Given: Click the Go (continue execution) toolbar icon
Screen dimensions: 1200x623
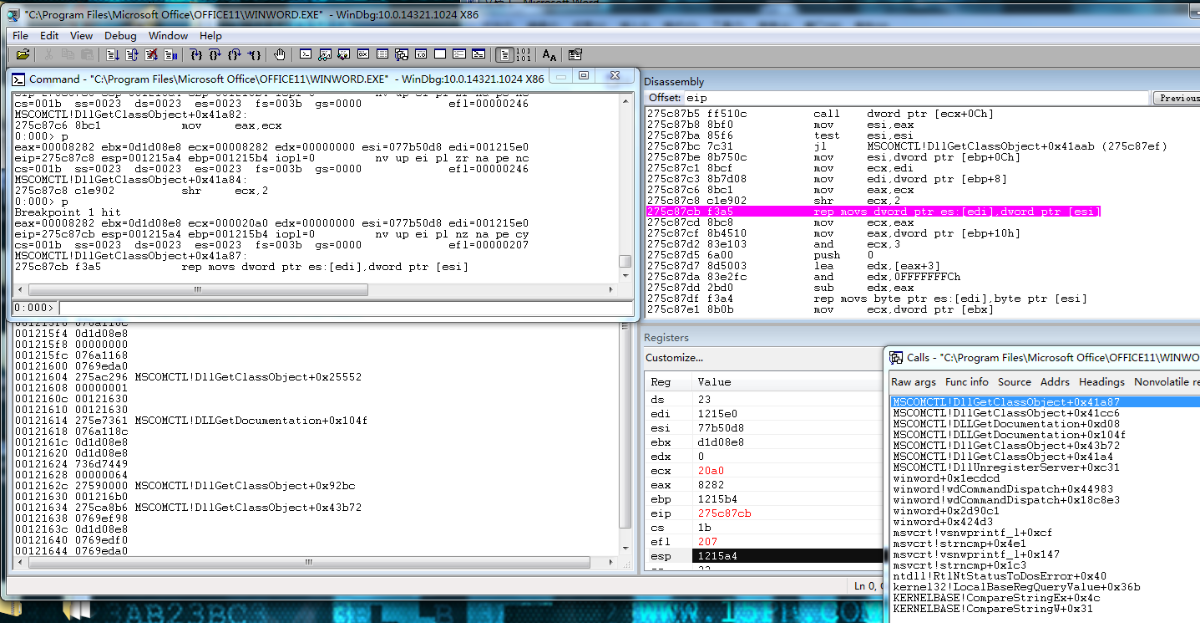Looking at the screenshot, I should click(113, 54).
